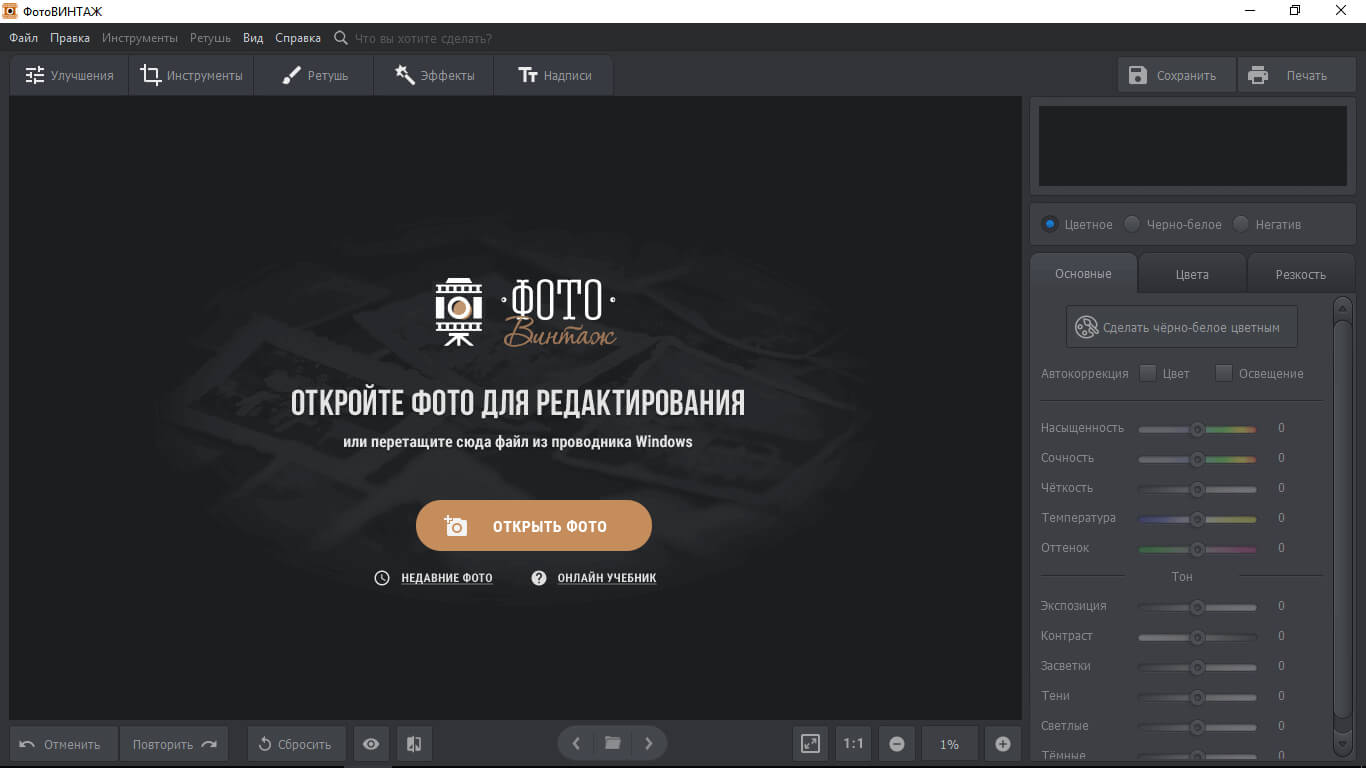
Task: Open the Файл menu
Action: (23, 38)
